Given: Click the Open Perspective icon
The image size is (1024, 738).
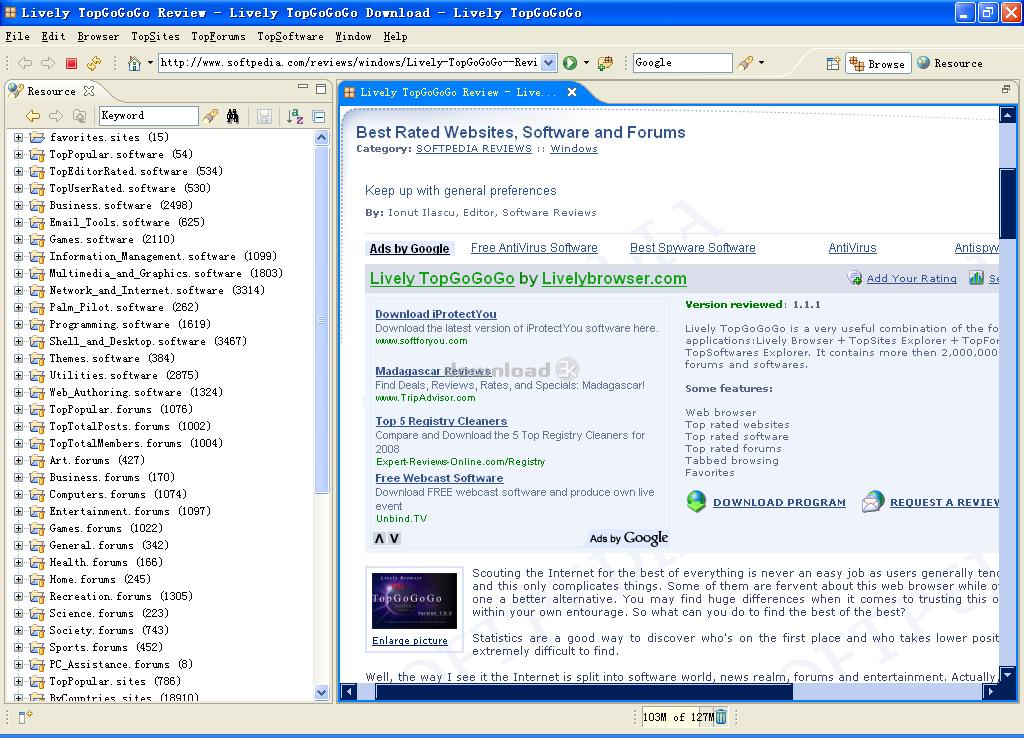Looking at the screenshot, I should point(833,63).
